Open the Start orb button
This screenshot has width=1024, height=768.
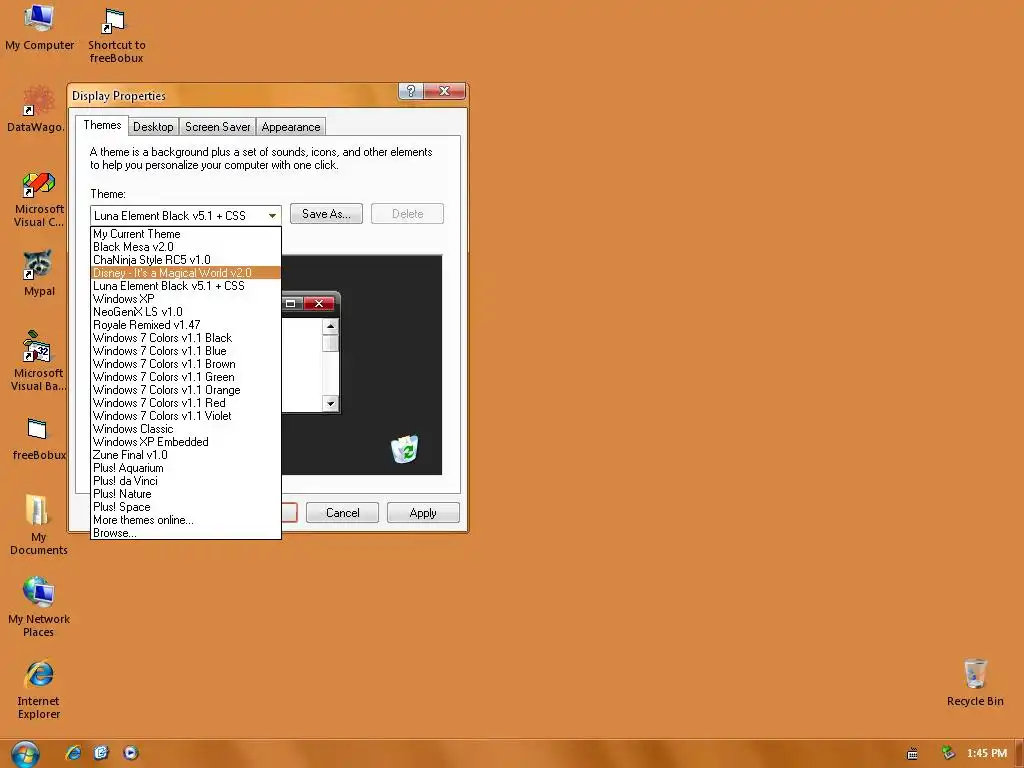pyautogui.click(x=25, y=754)
